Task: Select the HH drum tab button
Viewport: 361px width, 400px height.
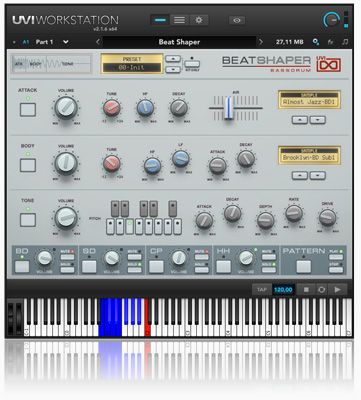Action: pos(224,266)
